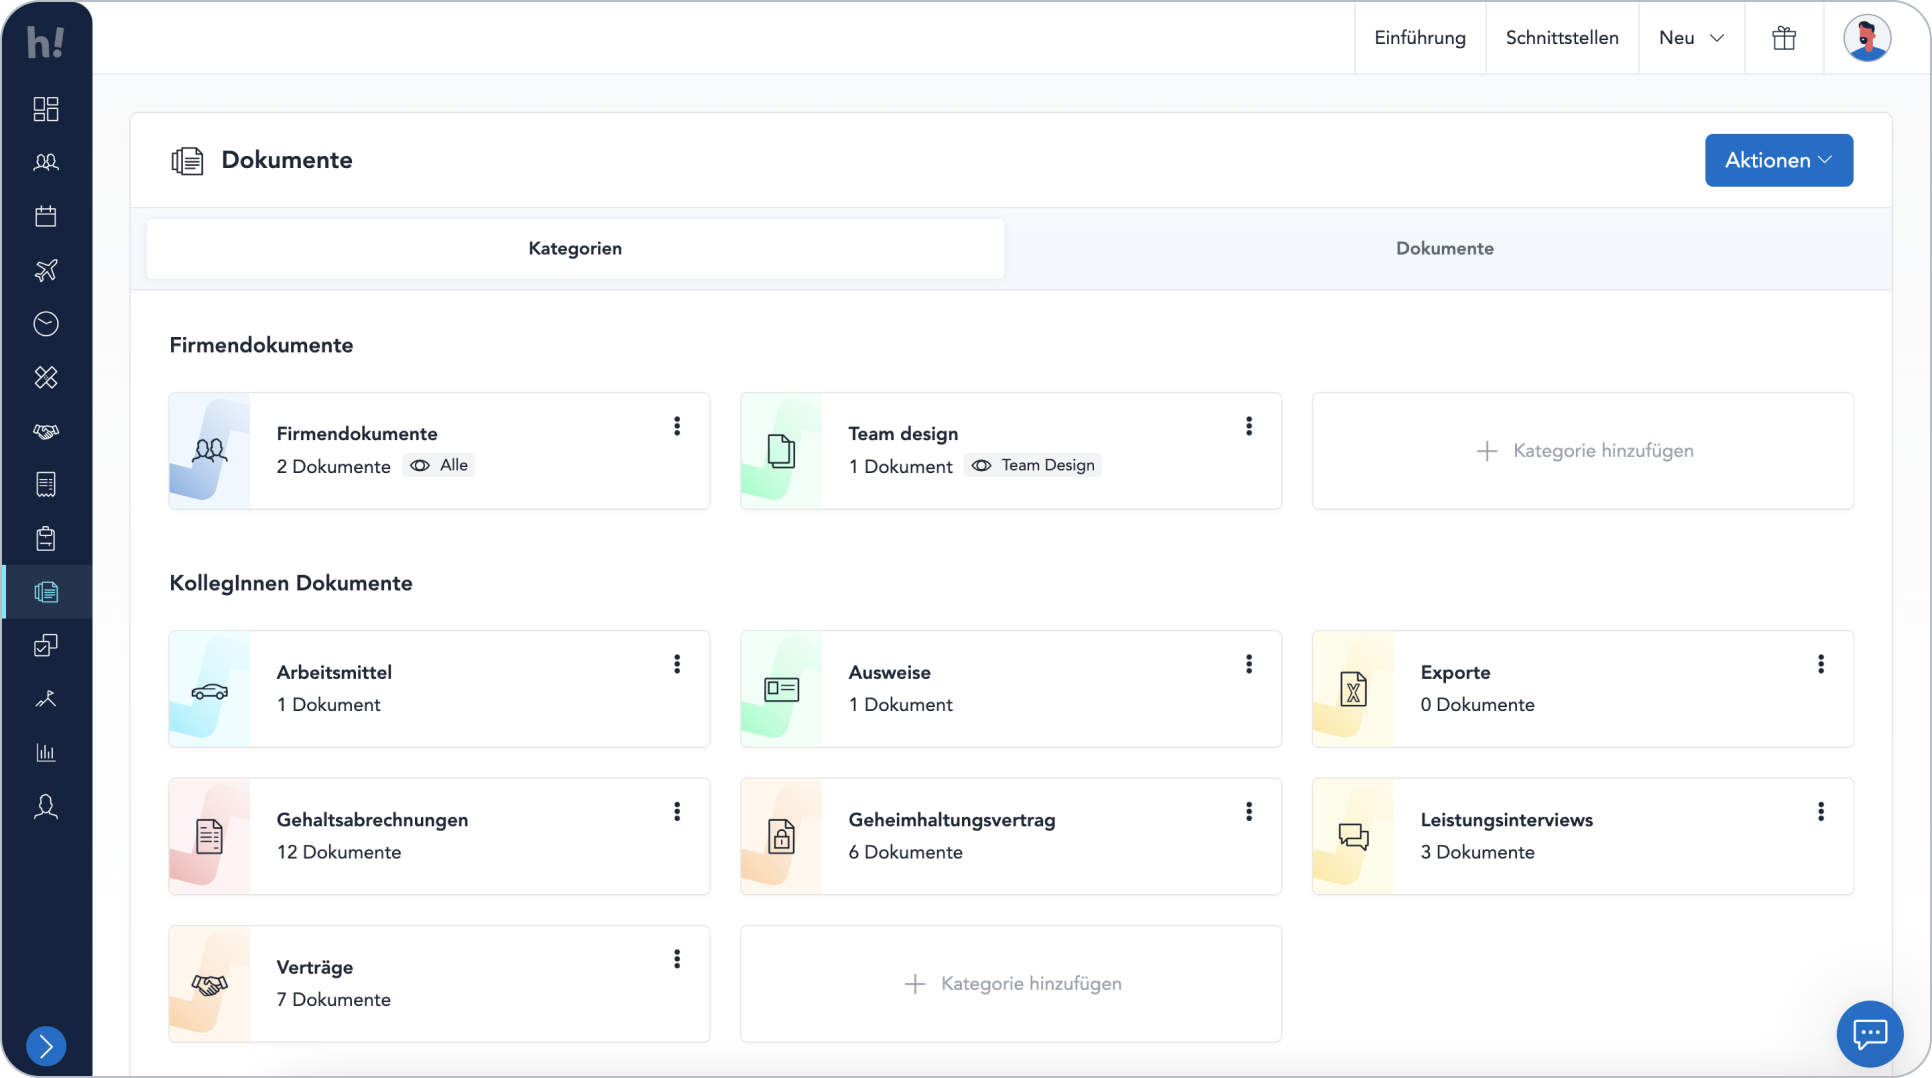Open options menu for Gehaltsabrechnungen category
The image size is (1932, 1078).
pos(677,812)
